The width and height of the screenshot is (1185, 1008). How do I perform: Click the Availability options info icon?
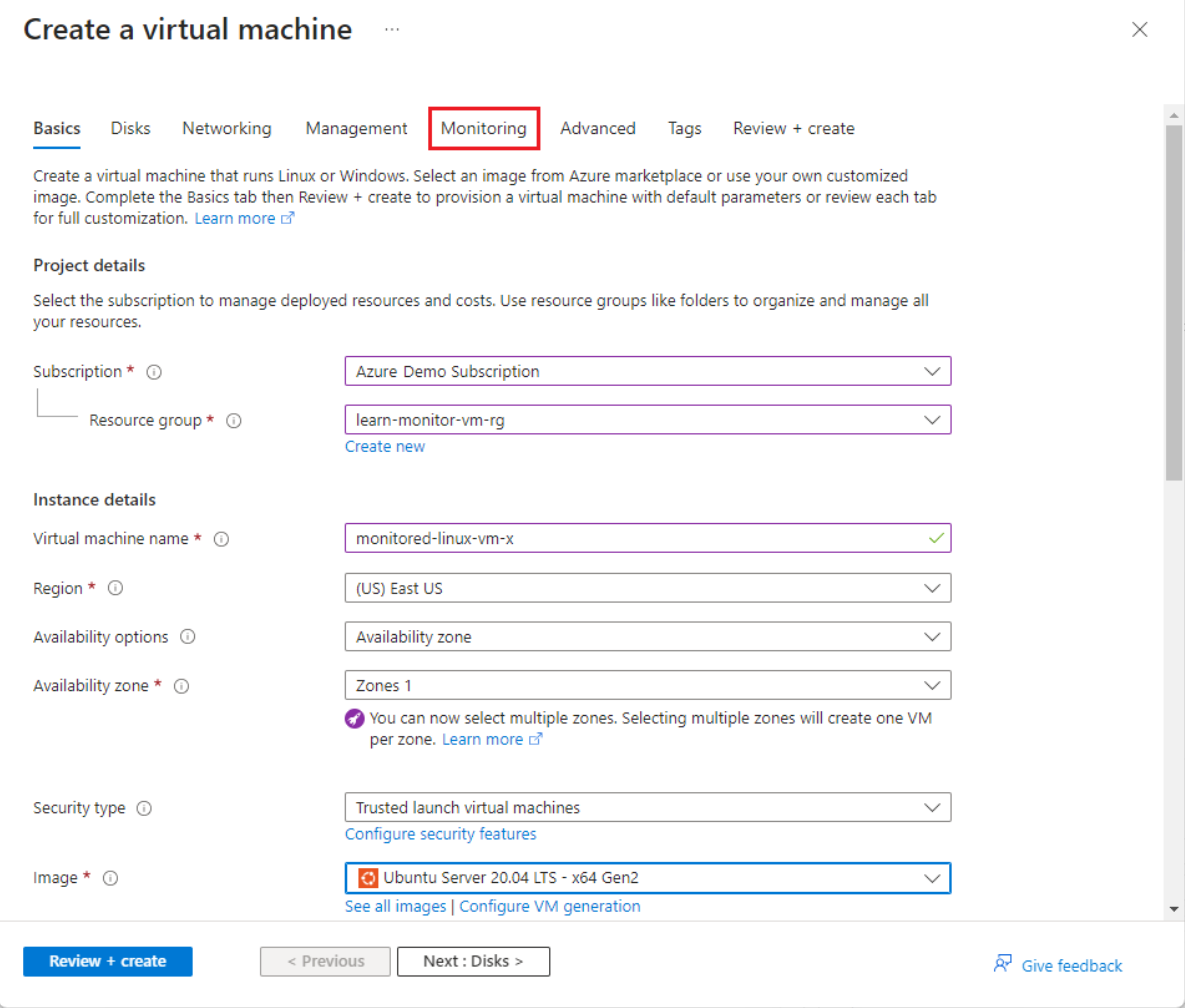(x=190, y=637)
